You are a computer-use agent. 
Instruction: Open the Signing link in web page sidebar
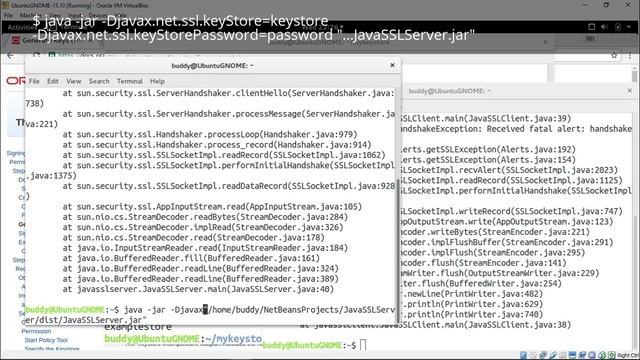[x=16, y=153]
